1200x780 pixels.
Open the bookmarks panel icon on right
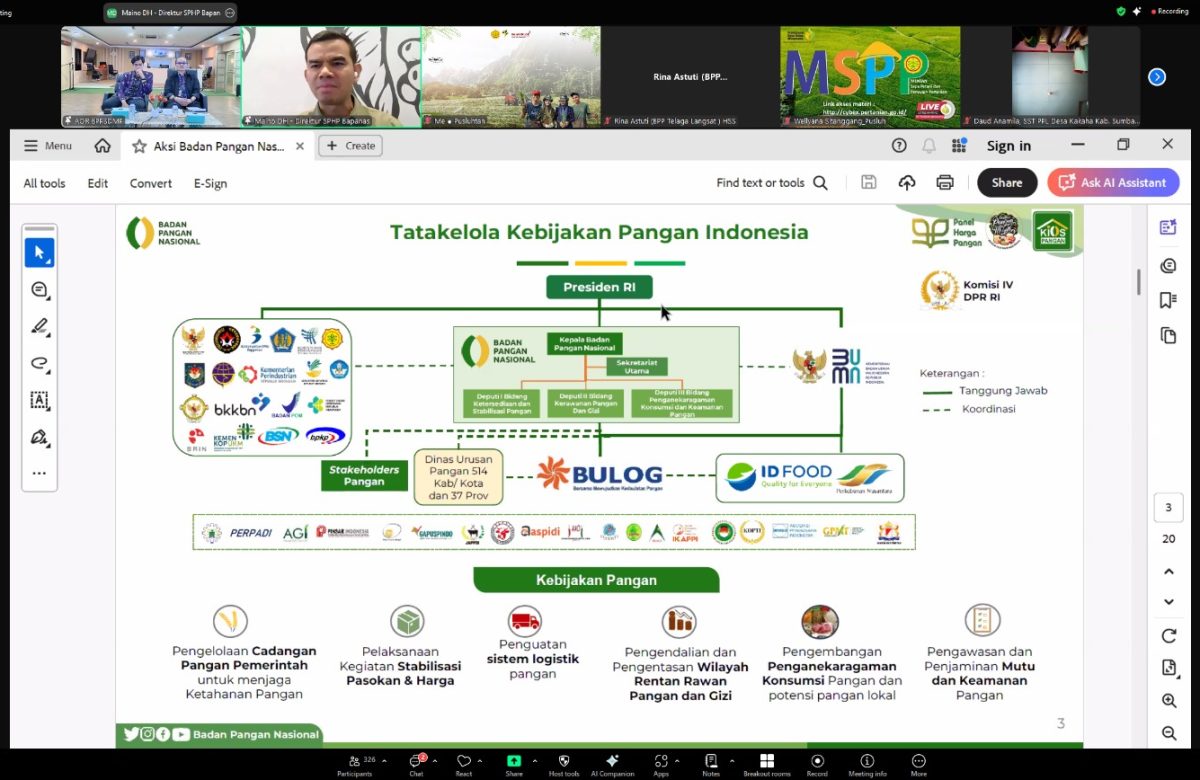click(x=1168, y=300)
